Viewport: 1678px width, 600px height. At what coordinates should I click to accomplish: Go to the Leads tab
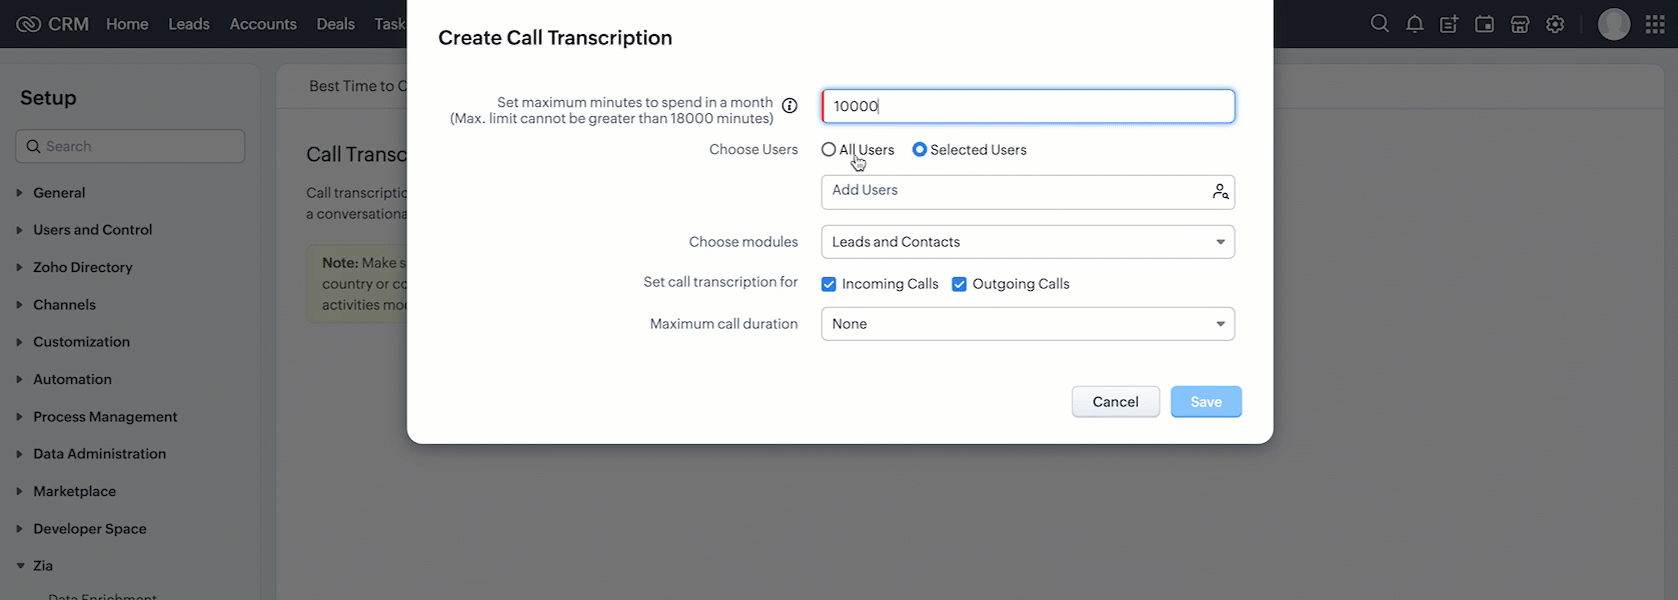click(189, 24)
